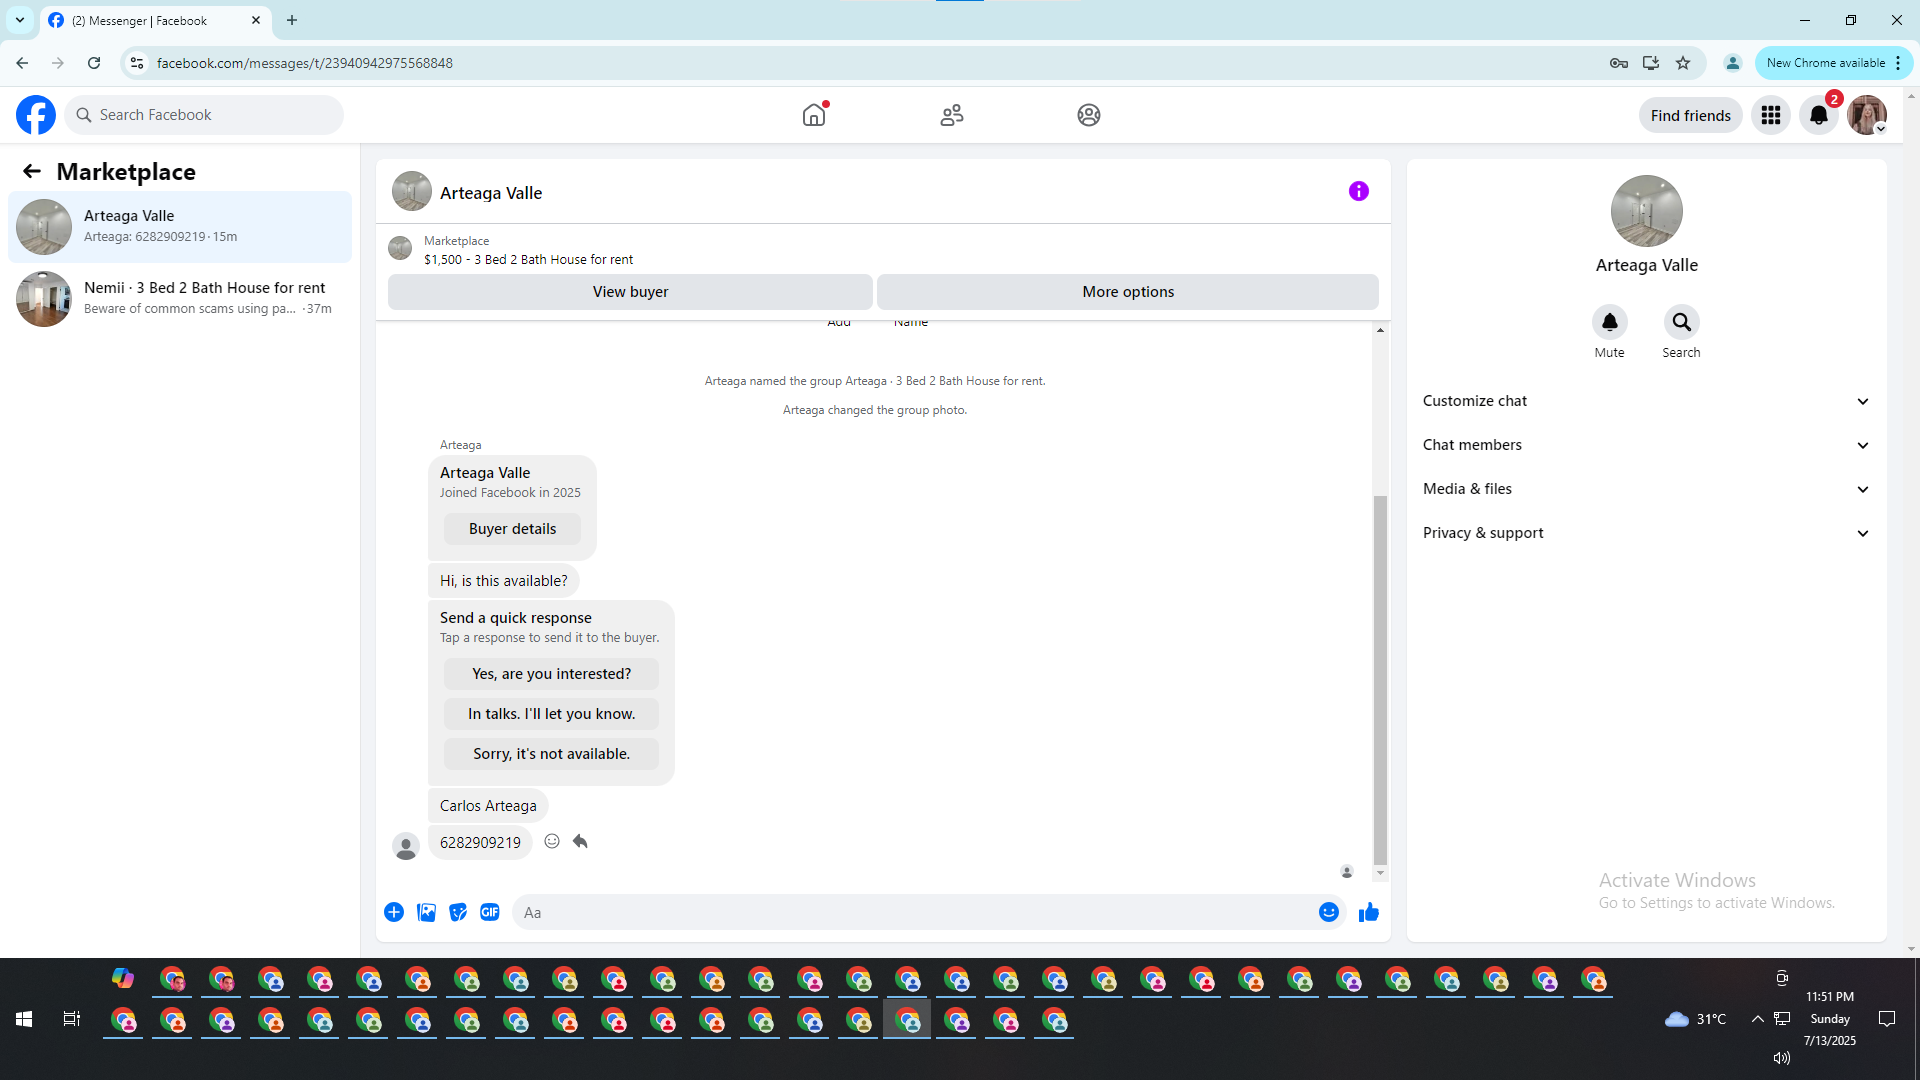Click the View buyer button
1920x1080 pixels.
point(630,292)
